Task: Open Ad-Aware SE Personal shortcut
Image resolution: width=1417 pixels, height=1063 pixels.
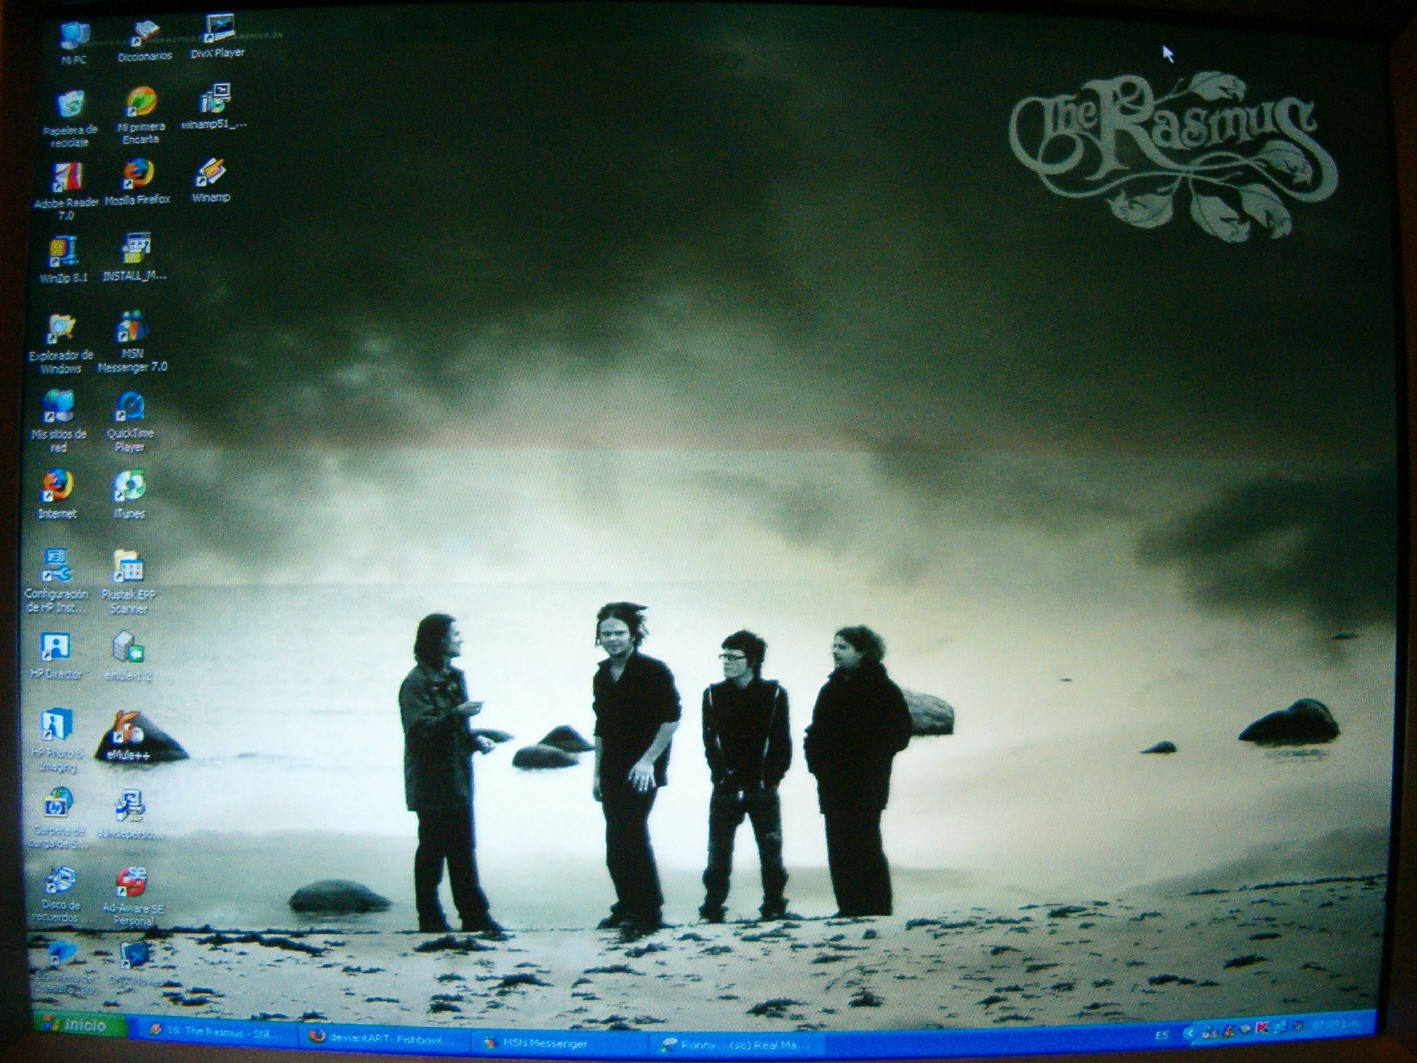Action: 133,896
